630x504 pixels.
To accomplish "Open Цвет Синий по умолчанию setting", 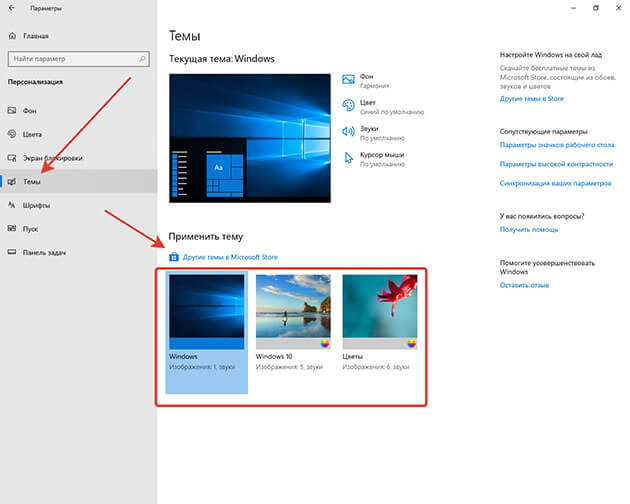I will tap(383, 107).
